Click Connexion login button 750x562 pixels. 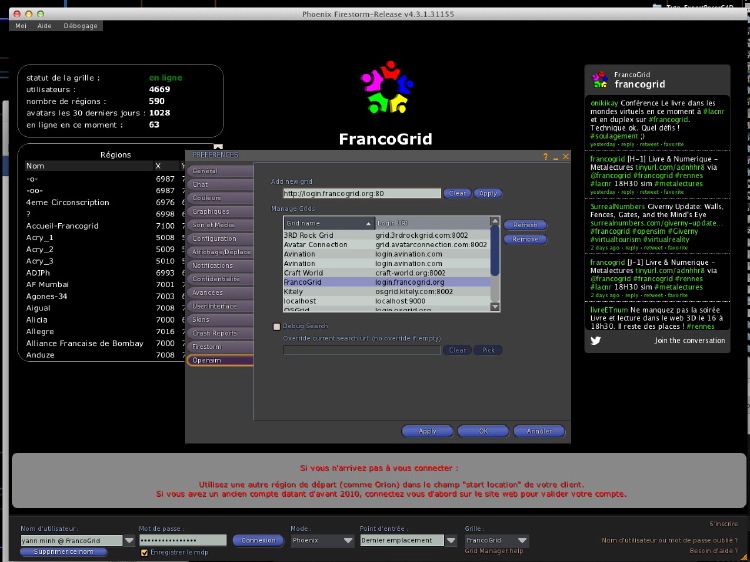click(x=258, y=540)
